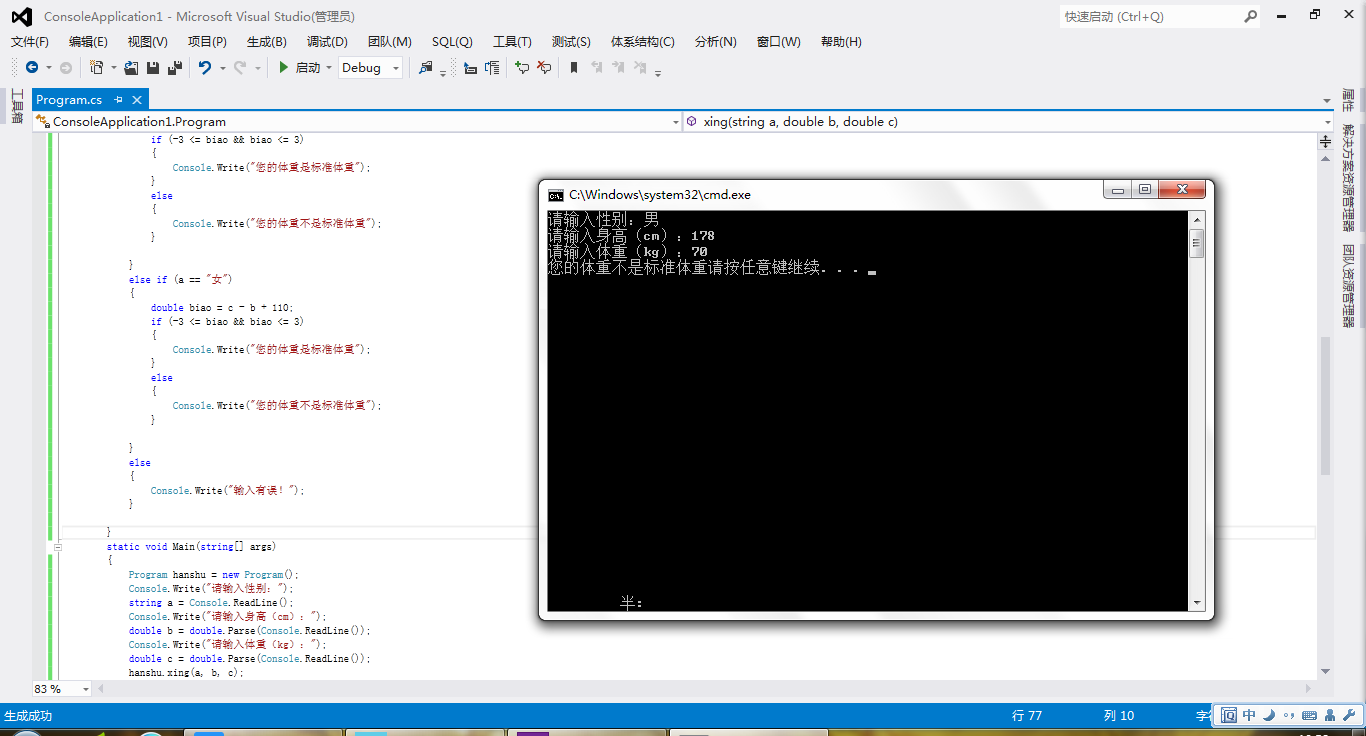This screenshot has width=1366, height=736.
Task: Click the green Start debugging play icon
Action: coord(284,68)
